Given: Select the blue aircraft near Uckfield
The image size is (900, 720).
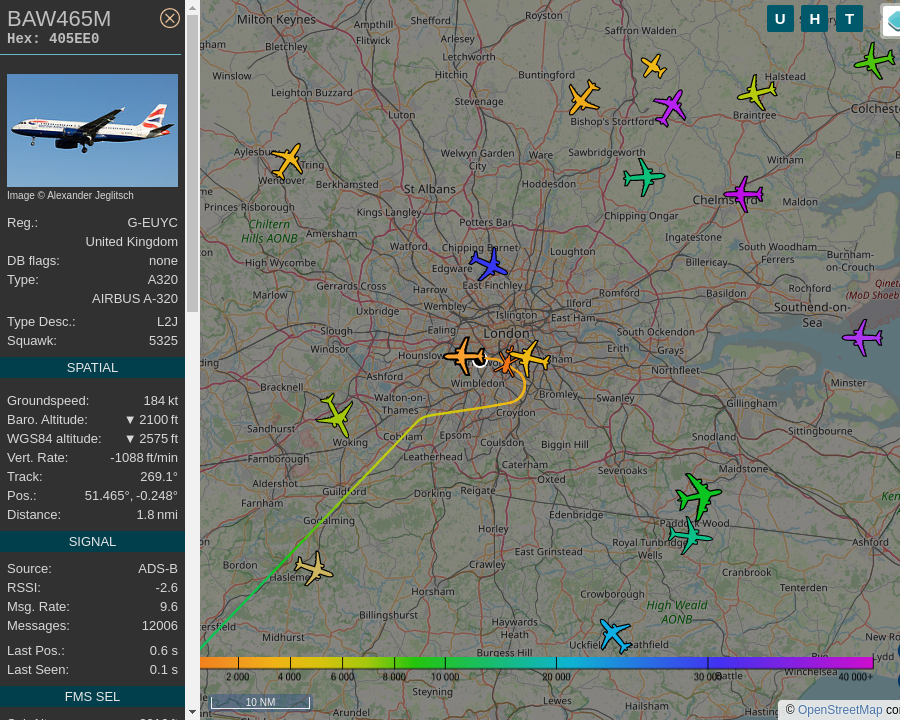Looking at the screenshot, I should (x=615, y=636).
